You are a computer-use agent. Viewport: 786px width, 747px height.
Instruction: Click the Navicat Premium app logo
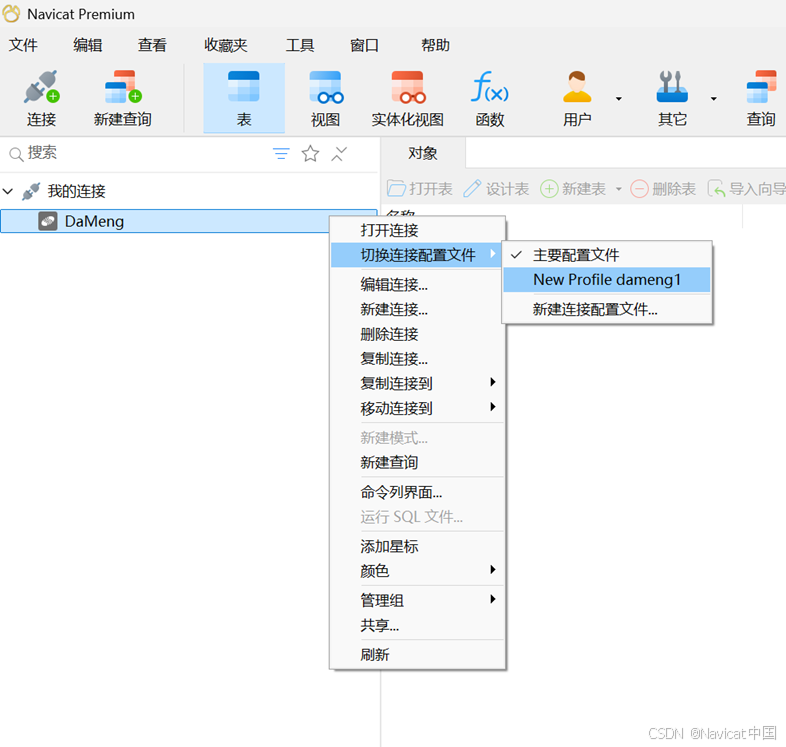[12, 14]
